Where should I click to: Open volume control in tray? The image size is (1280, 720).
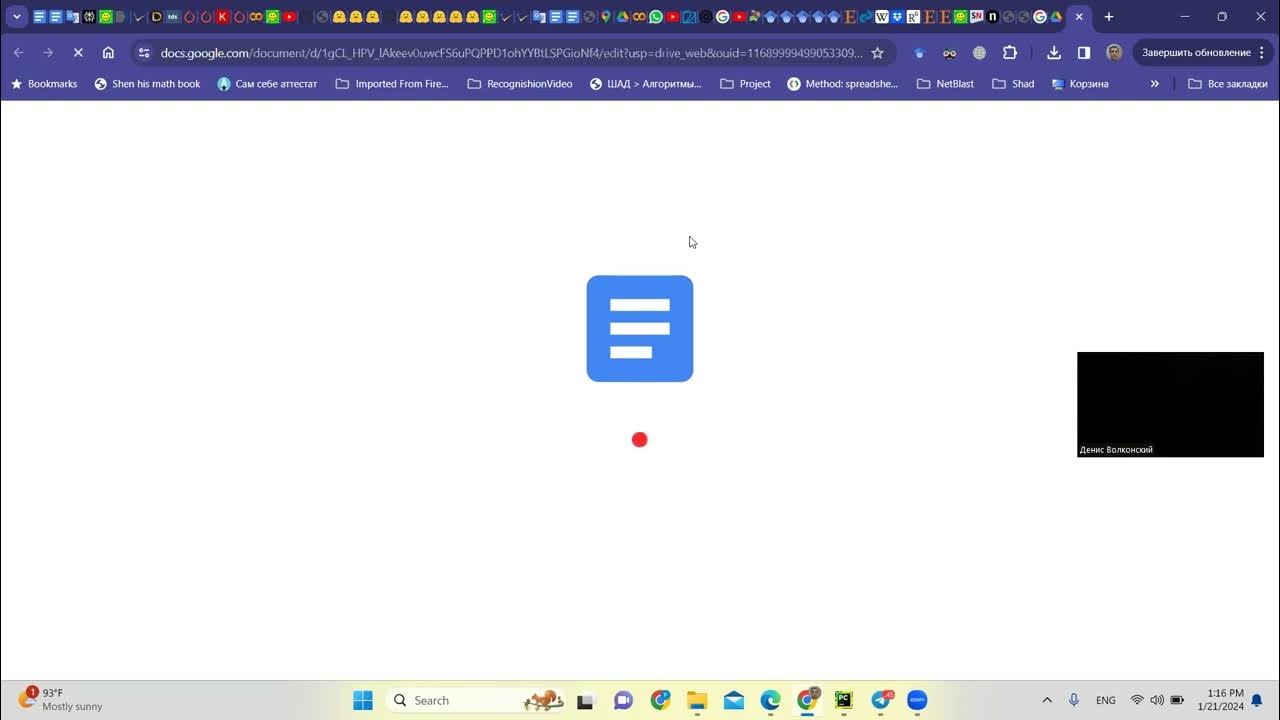click(x=1157, y=700)
